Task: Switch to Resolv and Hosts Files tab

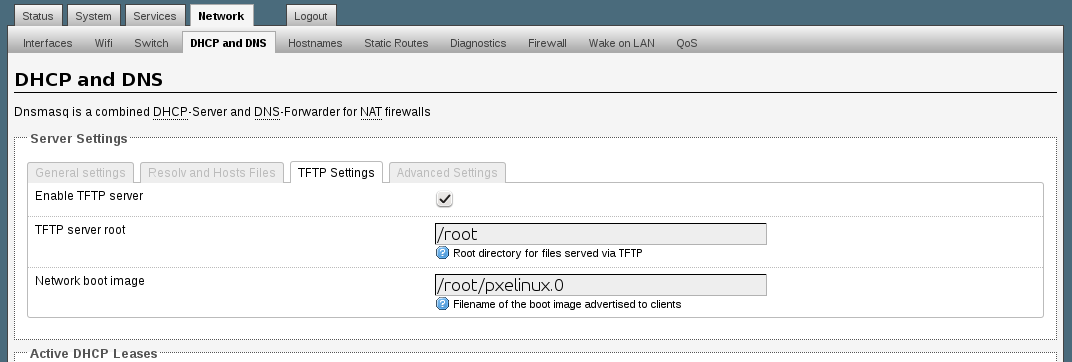Action: pyautogui.click(x=211, y=172)
